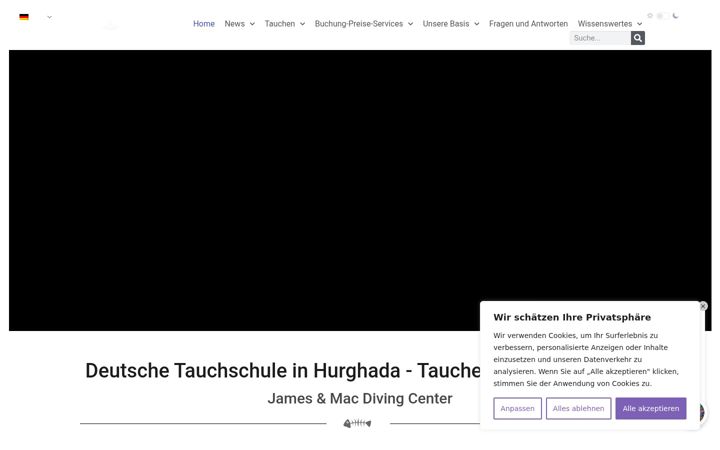This screenshot has width=720, height=450.
Task: Expand the Unsere Basis submenu chevron
Action: pos(477,24)
